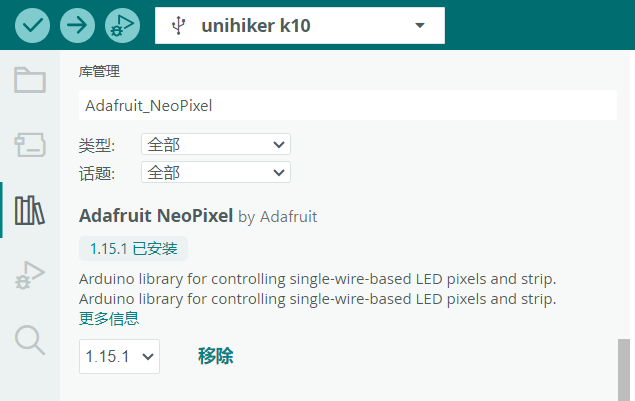Image resolution: width=635 pixels, height=401 pixels.
Task: Open the 更多信息 link
Action: tap(109, 318)
